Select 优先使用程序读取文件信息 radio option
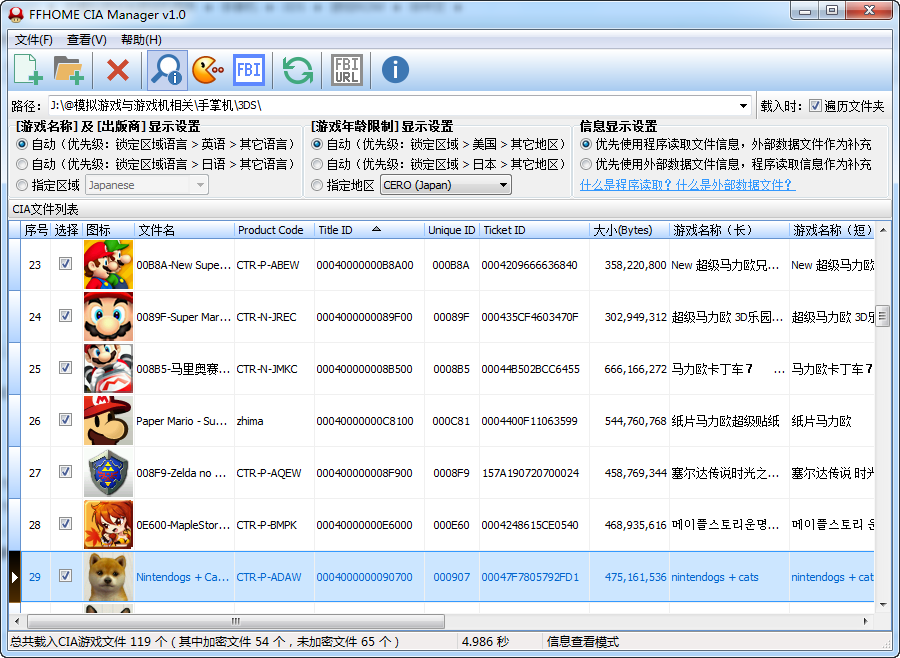 [x=585, y=144]
